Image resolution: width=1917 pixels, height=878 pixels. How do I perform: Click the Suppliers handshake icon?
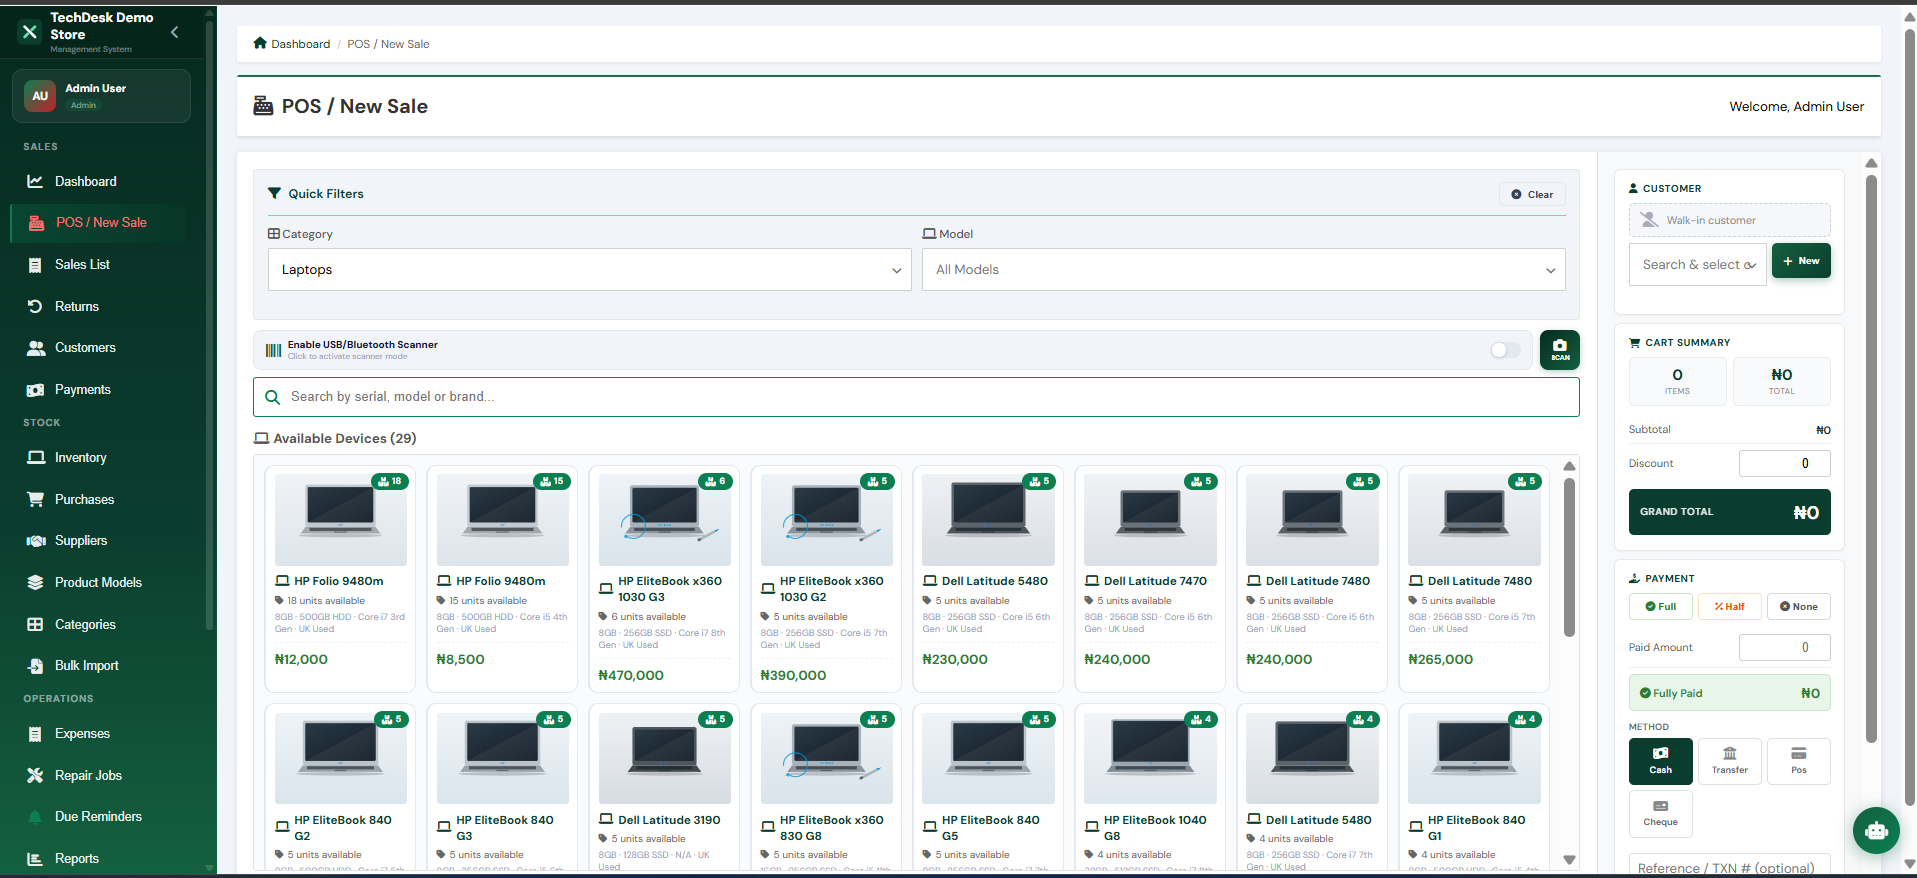pos(36,540)
